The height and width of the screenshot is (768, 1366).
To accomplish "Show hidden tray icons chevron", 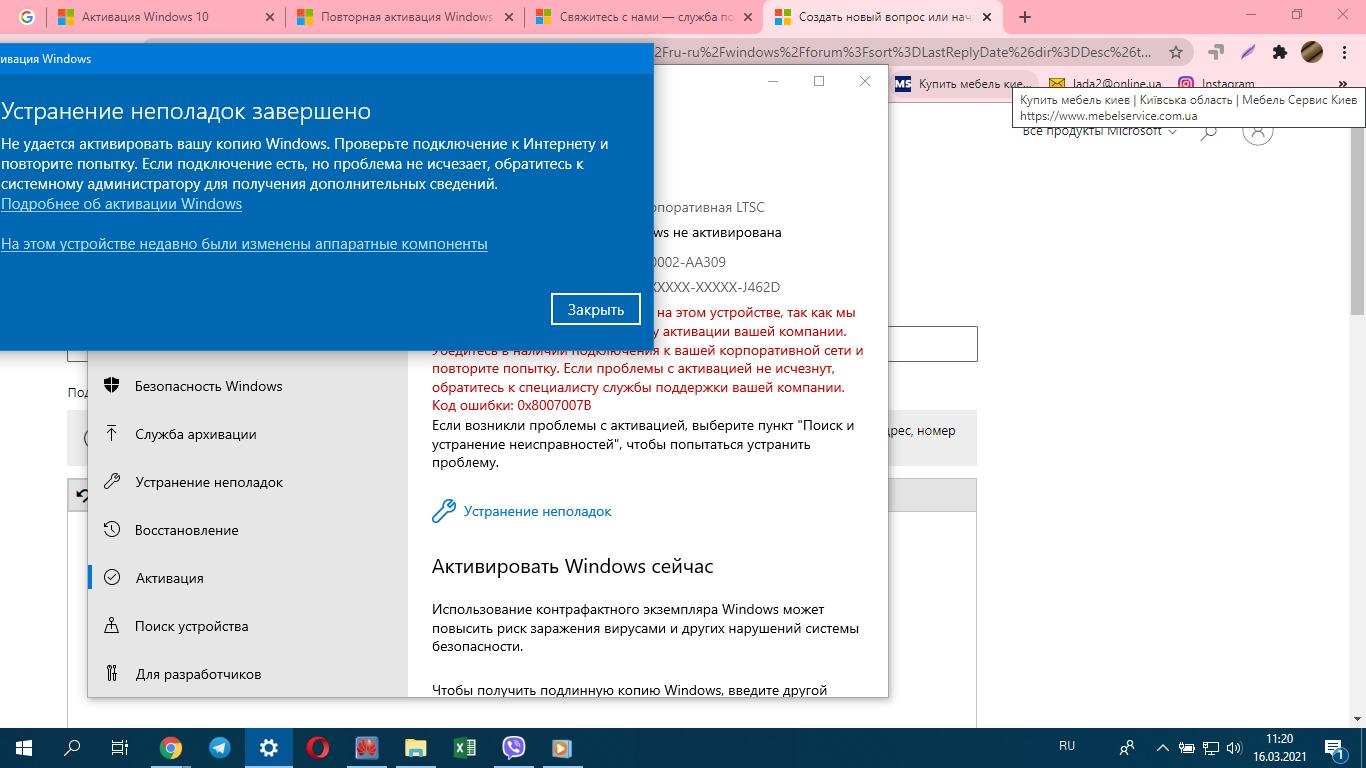I will pyautogui.click(x=1162, y=747).
